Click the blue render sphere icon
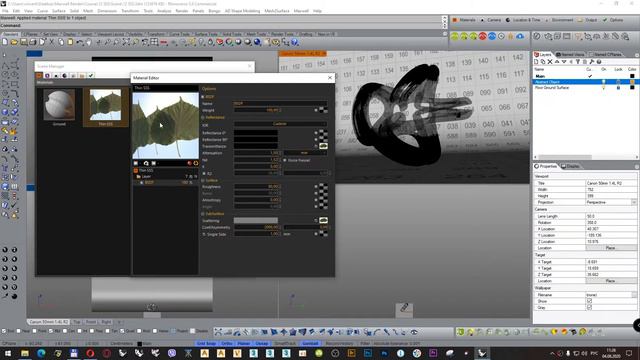 click(x=257, y=42)
